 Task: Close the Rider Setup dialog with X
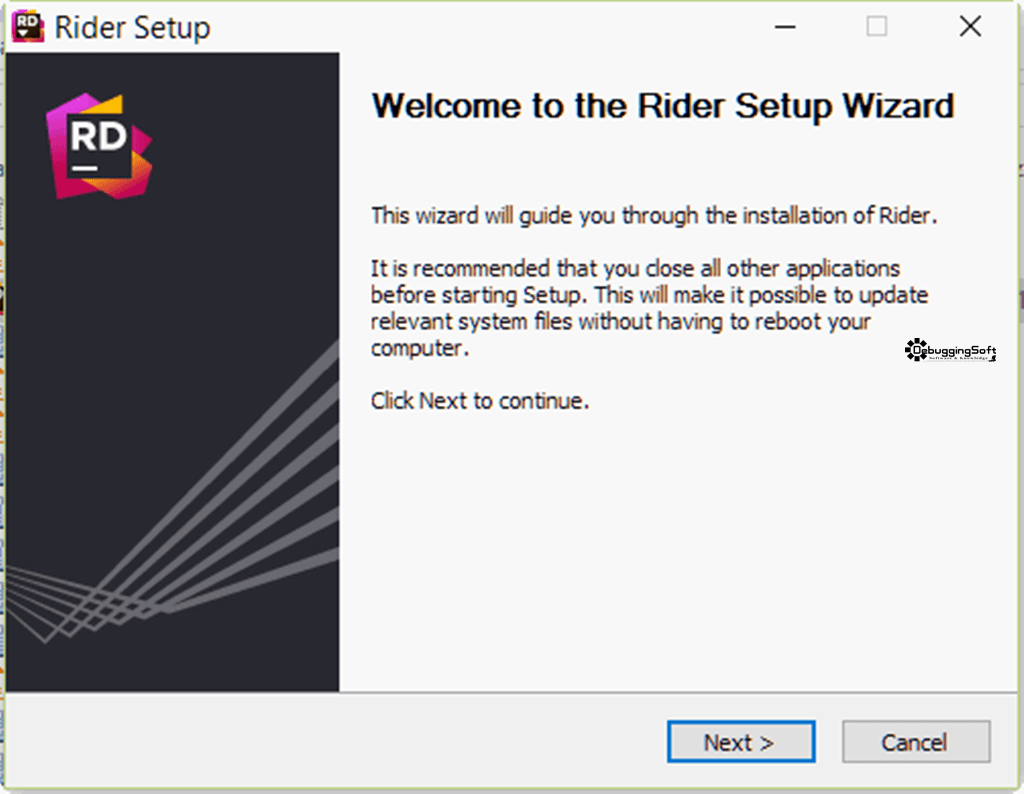tap(970, 27)
